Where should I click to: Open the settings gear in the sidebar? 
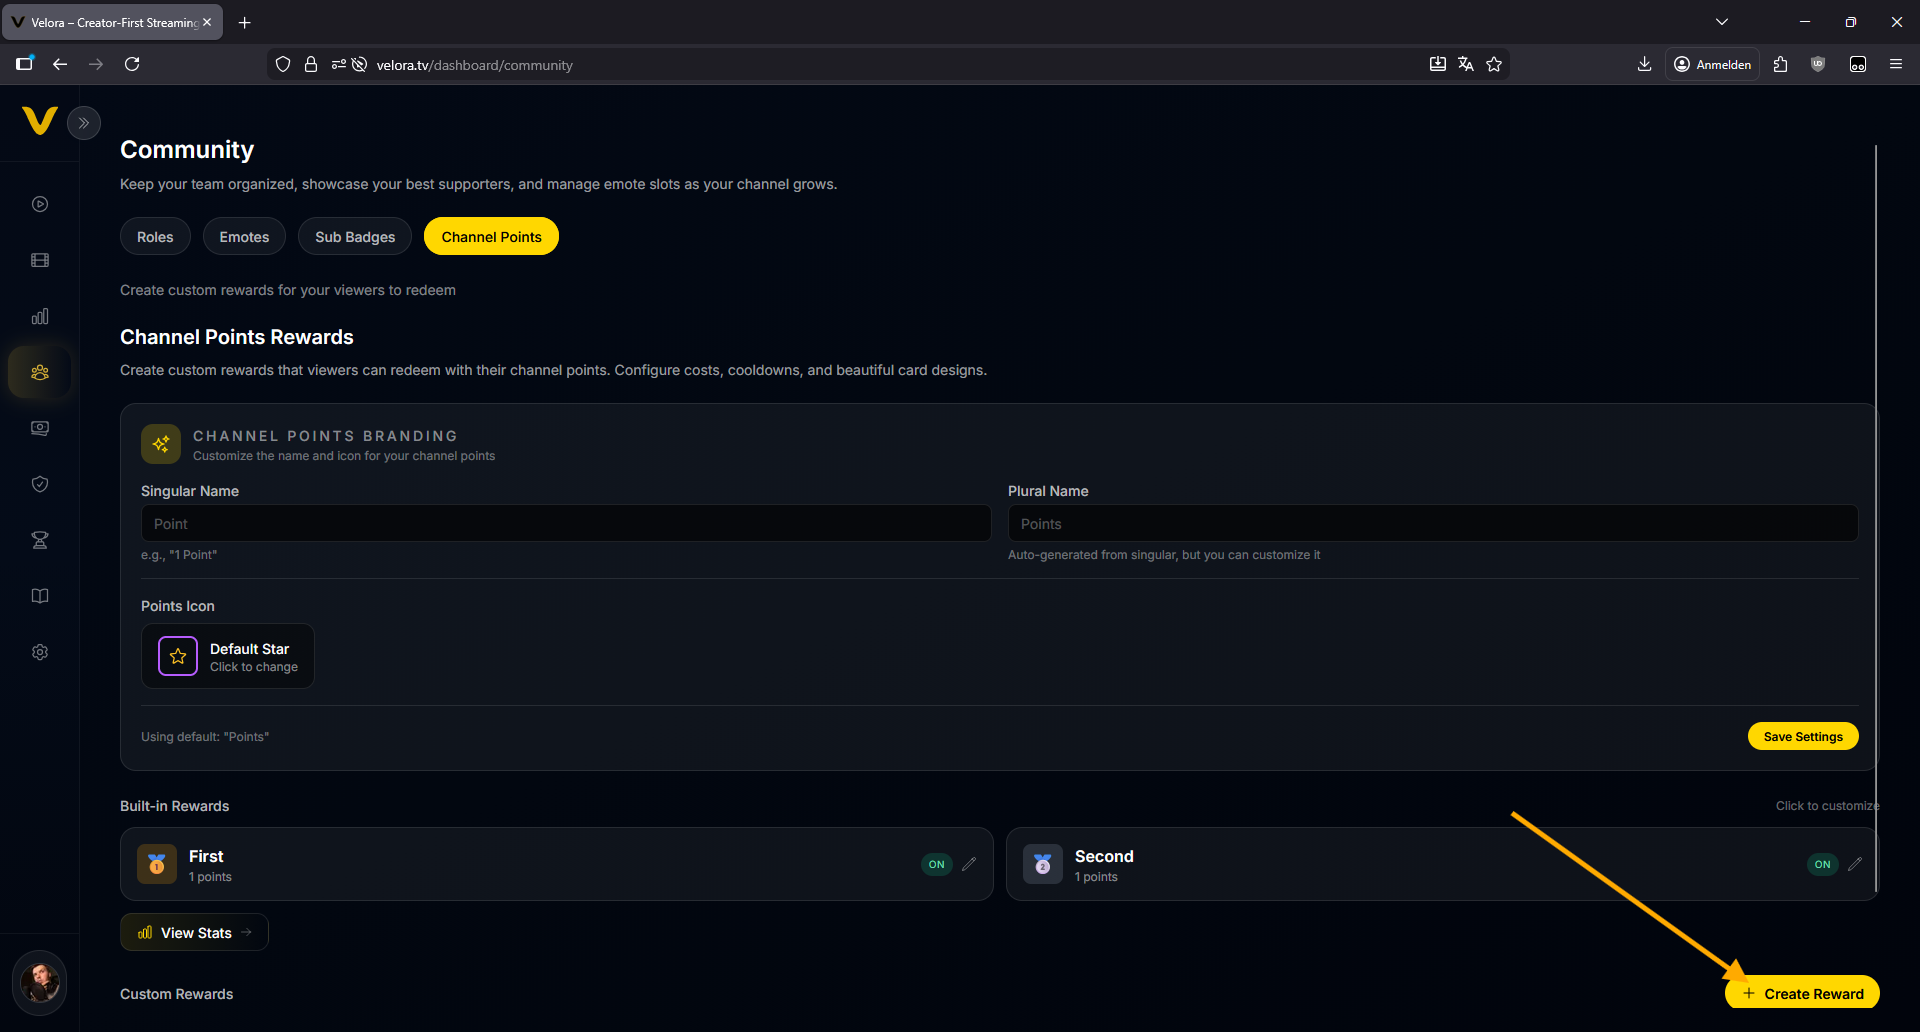click(40, 652)
